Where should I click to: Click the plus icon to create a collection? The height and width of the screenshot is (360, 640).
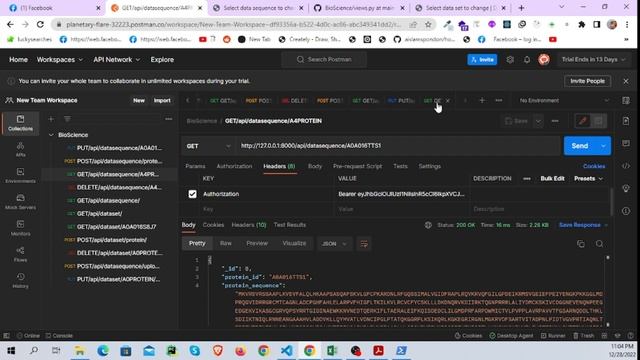51,119
